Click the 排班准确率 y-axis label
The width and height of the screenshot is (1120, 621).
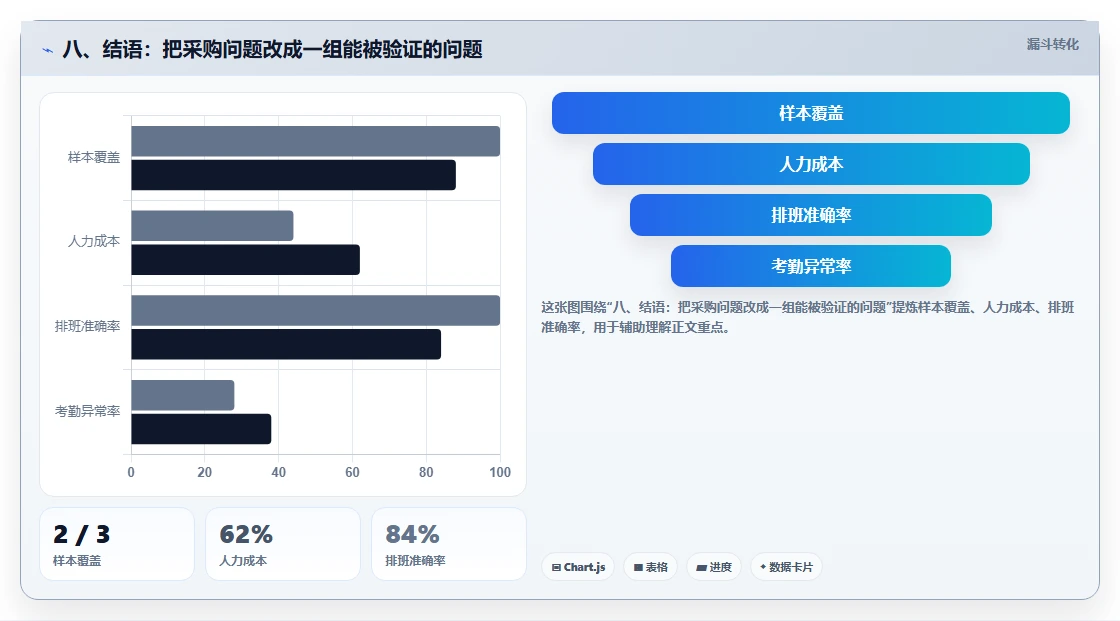[87, 327]
